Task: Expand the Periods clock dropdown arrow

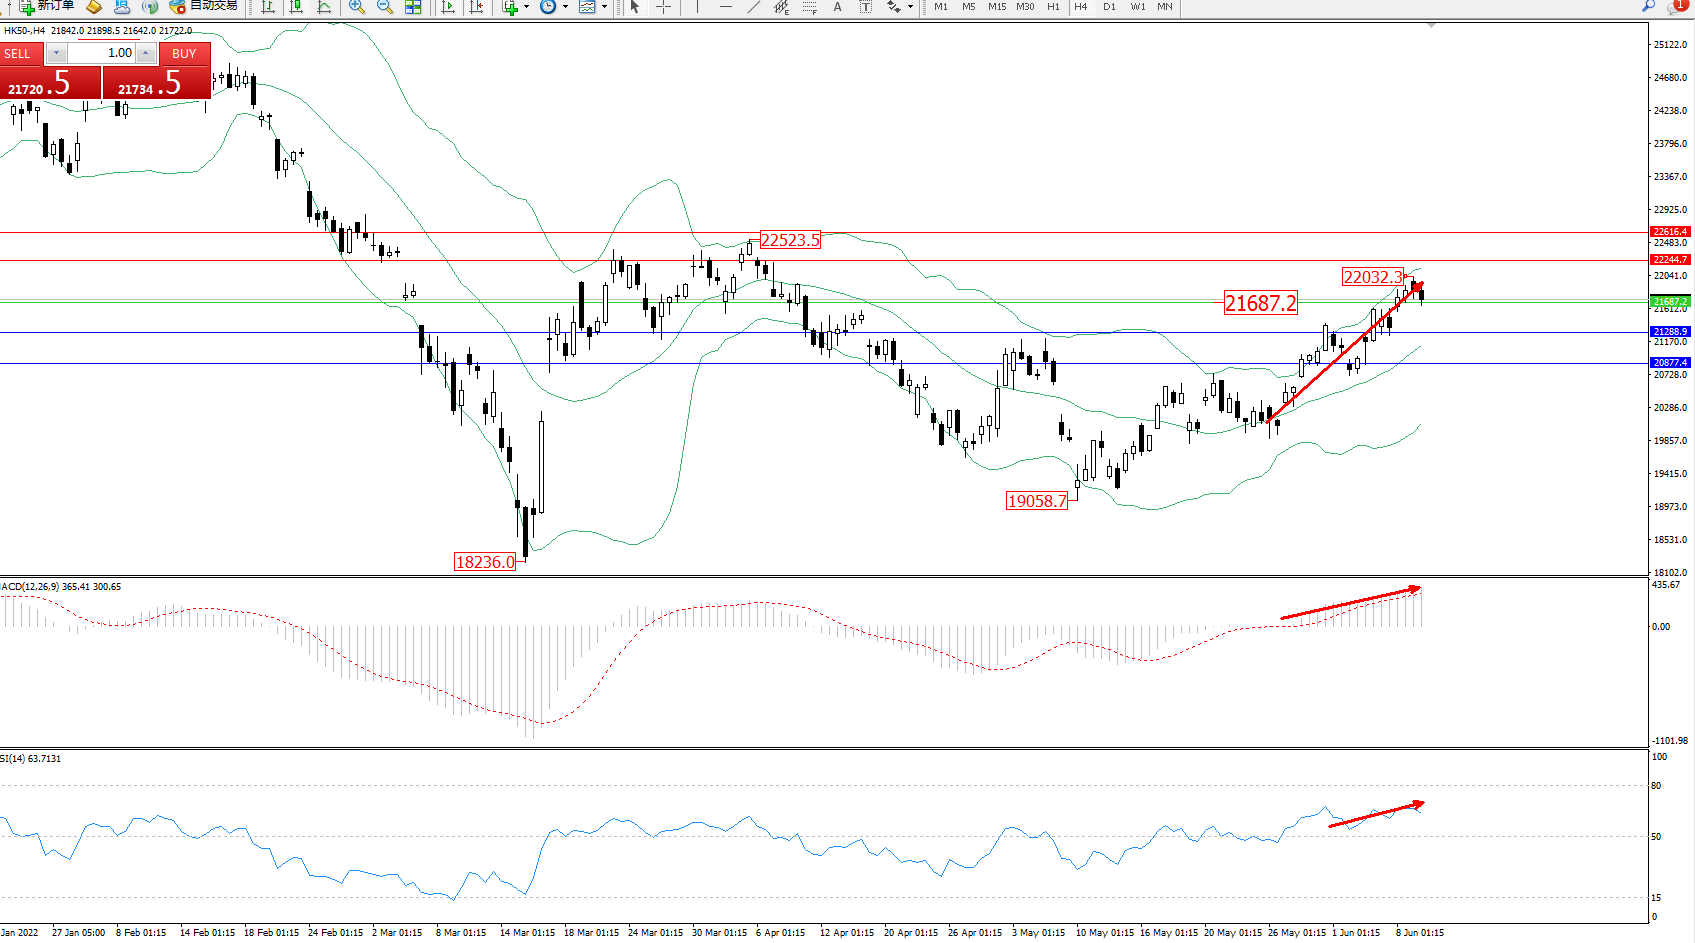Action: 565,7
